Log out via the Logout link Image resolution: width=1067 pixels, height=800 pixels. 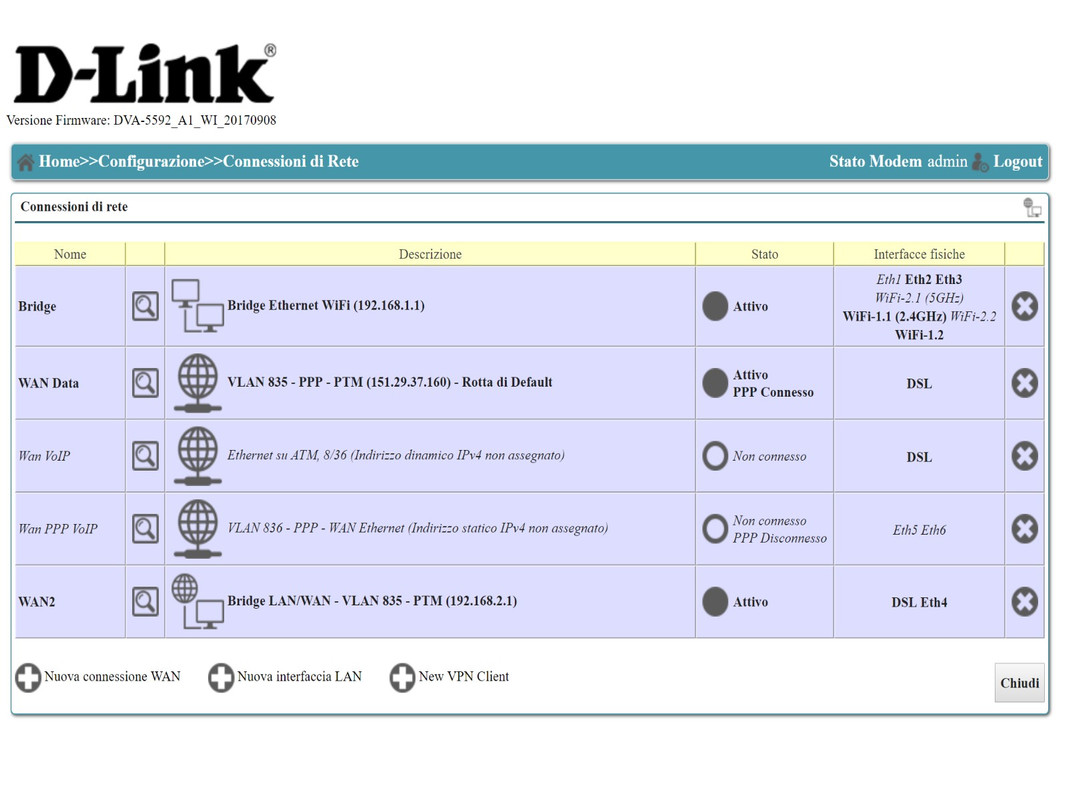tap(1017, 161)
